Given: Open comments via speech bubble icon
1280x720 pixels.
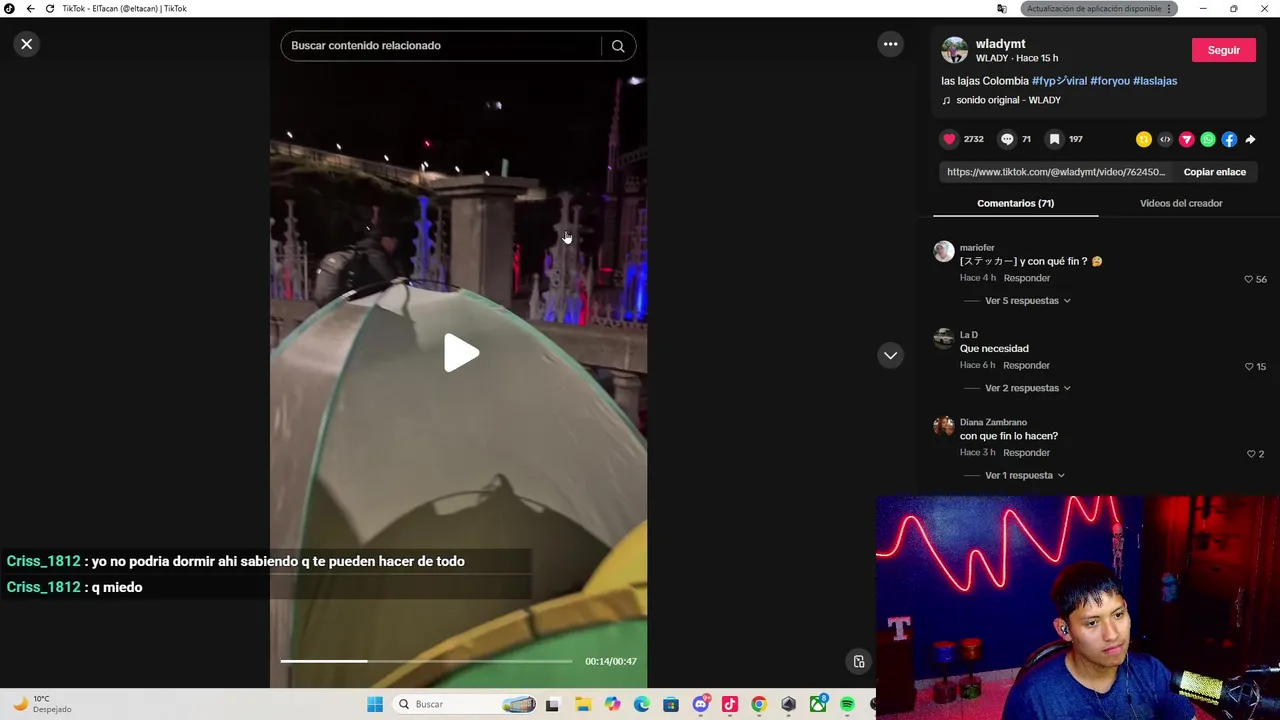Looking at the screenshot, I should pyautogui.click(x=1007, y=139).
